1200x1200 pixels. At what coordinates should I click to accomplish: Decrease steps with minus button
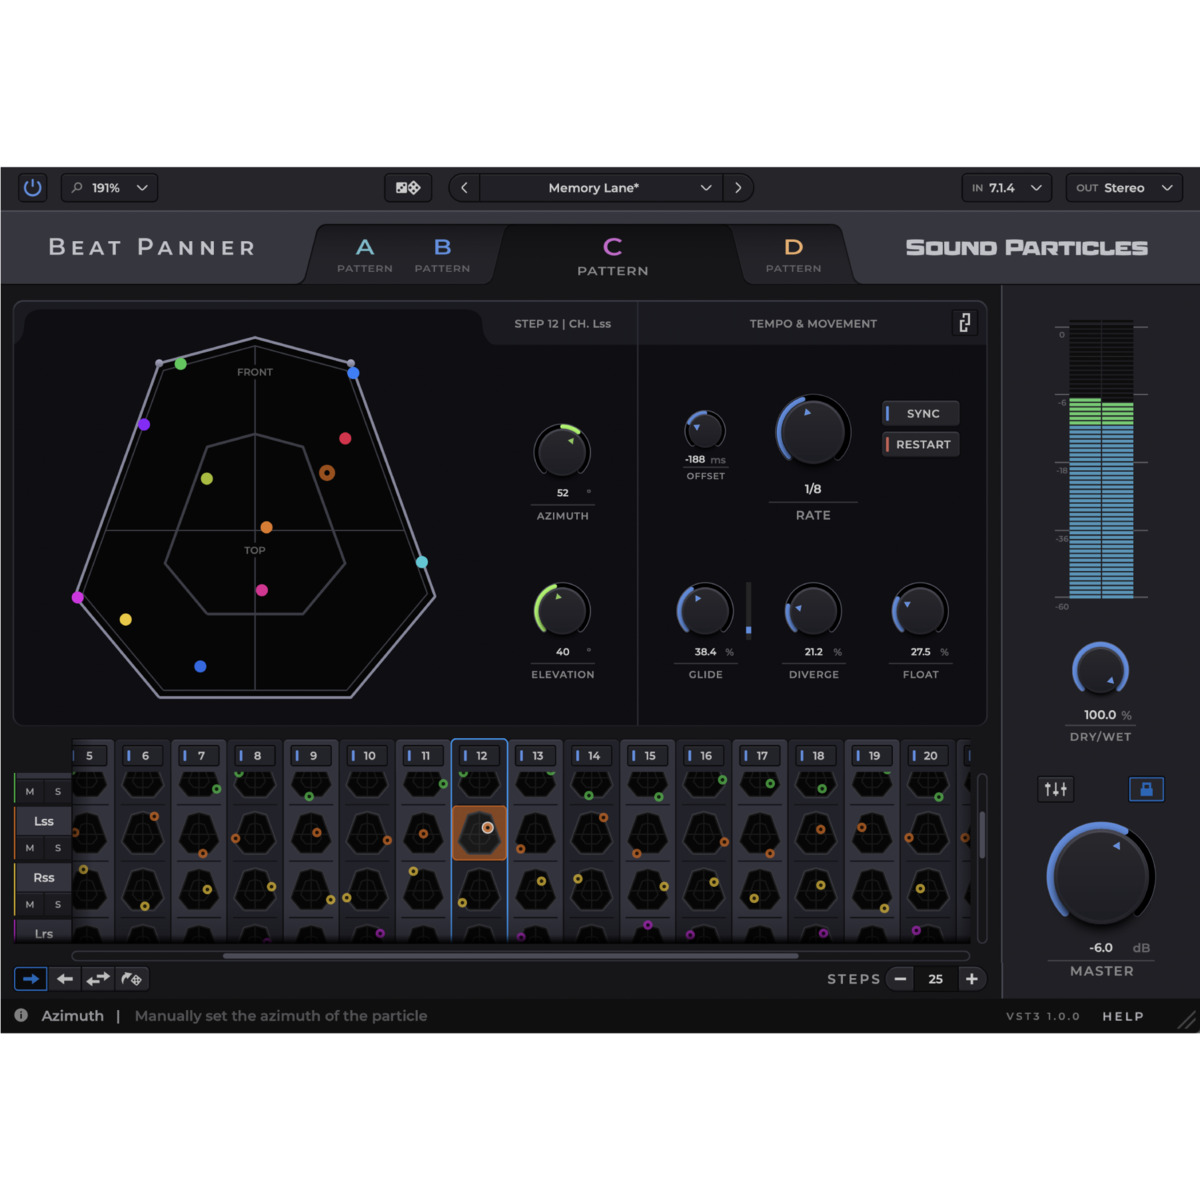(900, 979)
